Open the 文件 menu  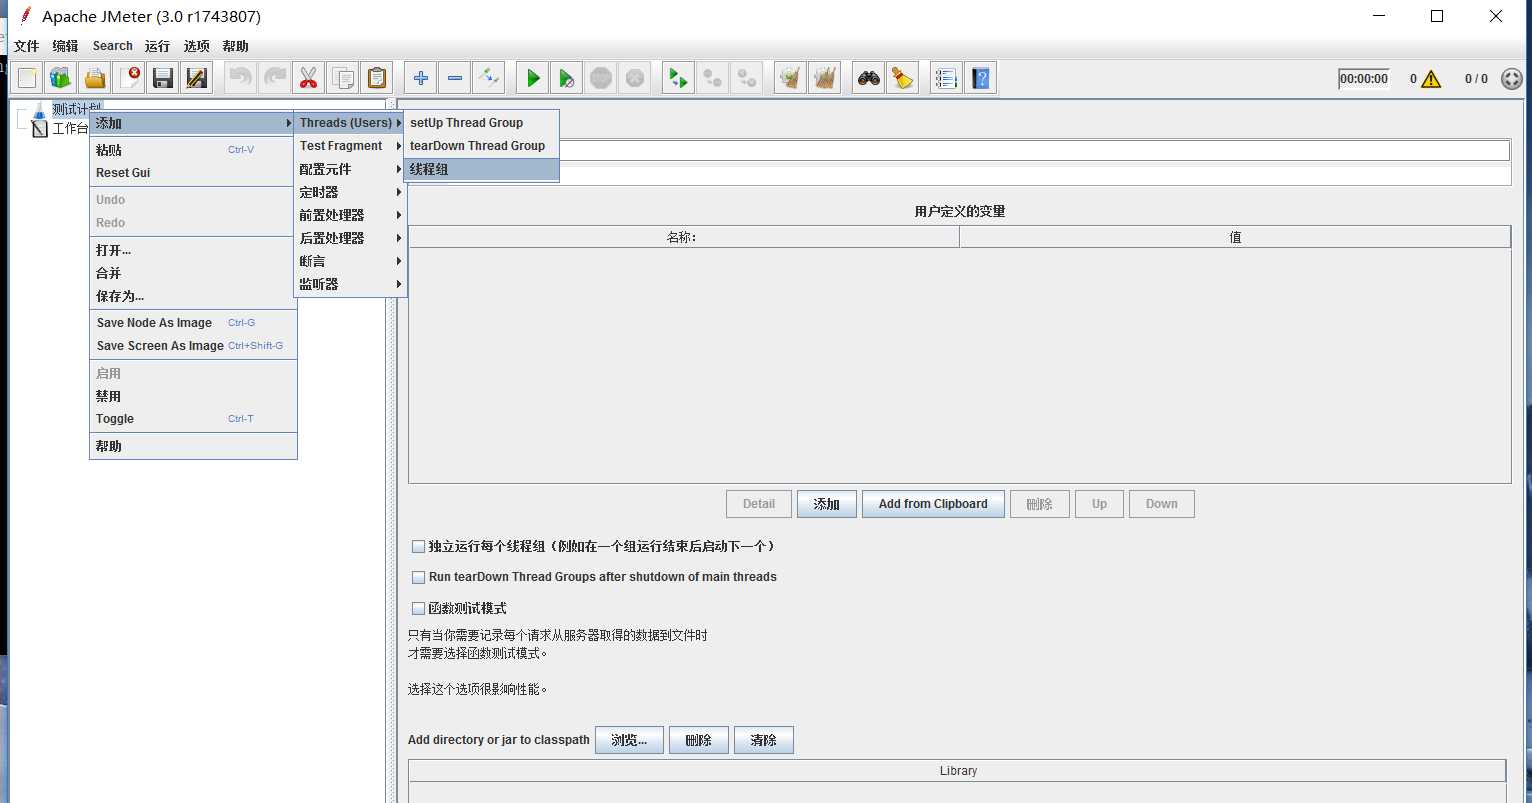coord(26,46)
